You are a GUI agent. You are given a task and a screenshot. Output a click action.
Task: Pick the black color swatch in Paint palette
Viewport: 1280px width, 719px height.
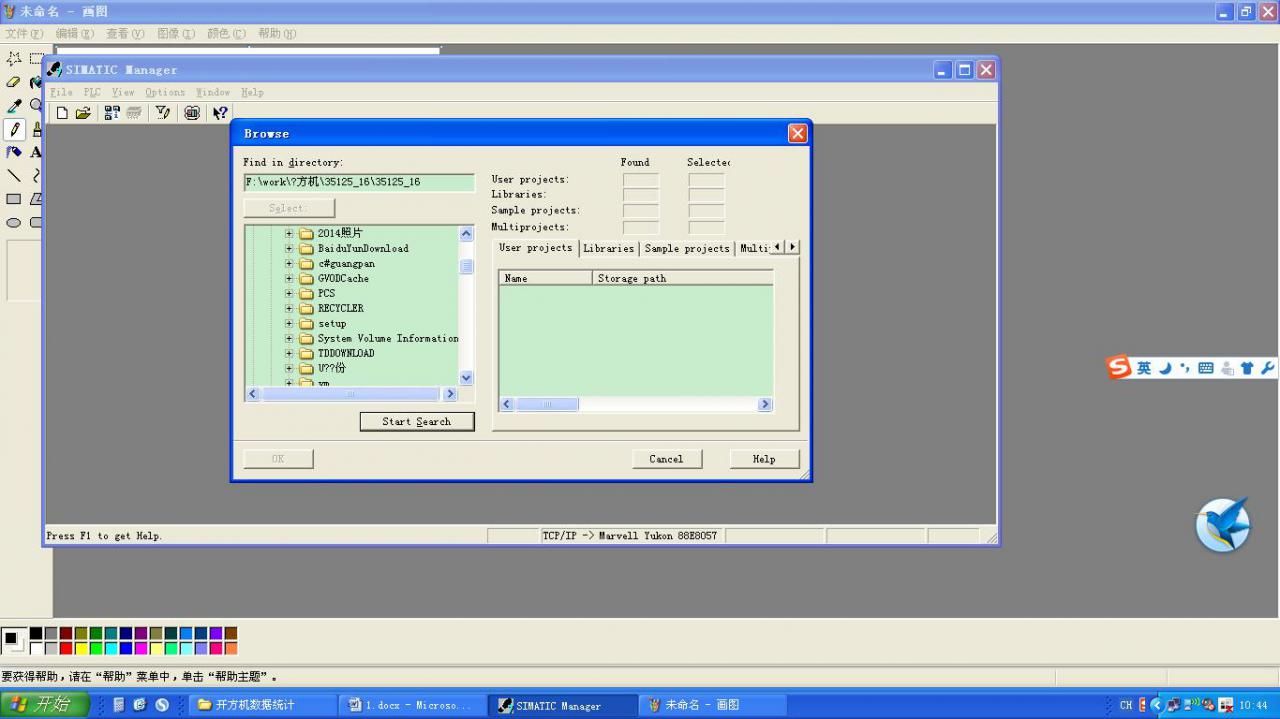[36, 634]
